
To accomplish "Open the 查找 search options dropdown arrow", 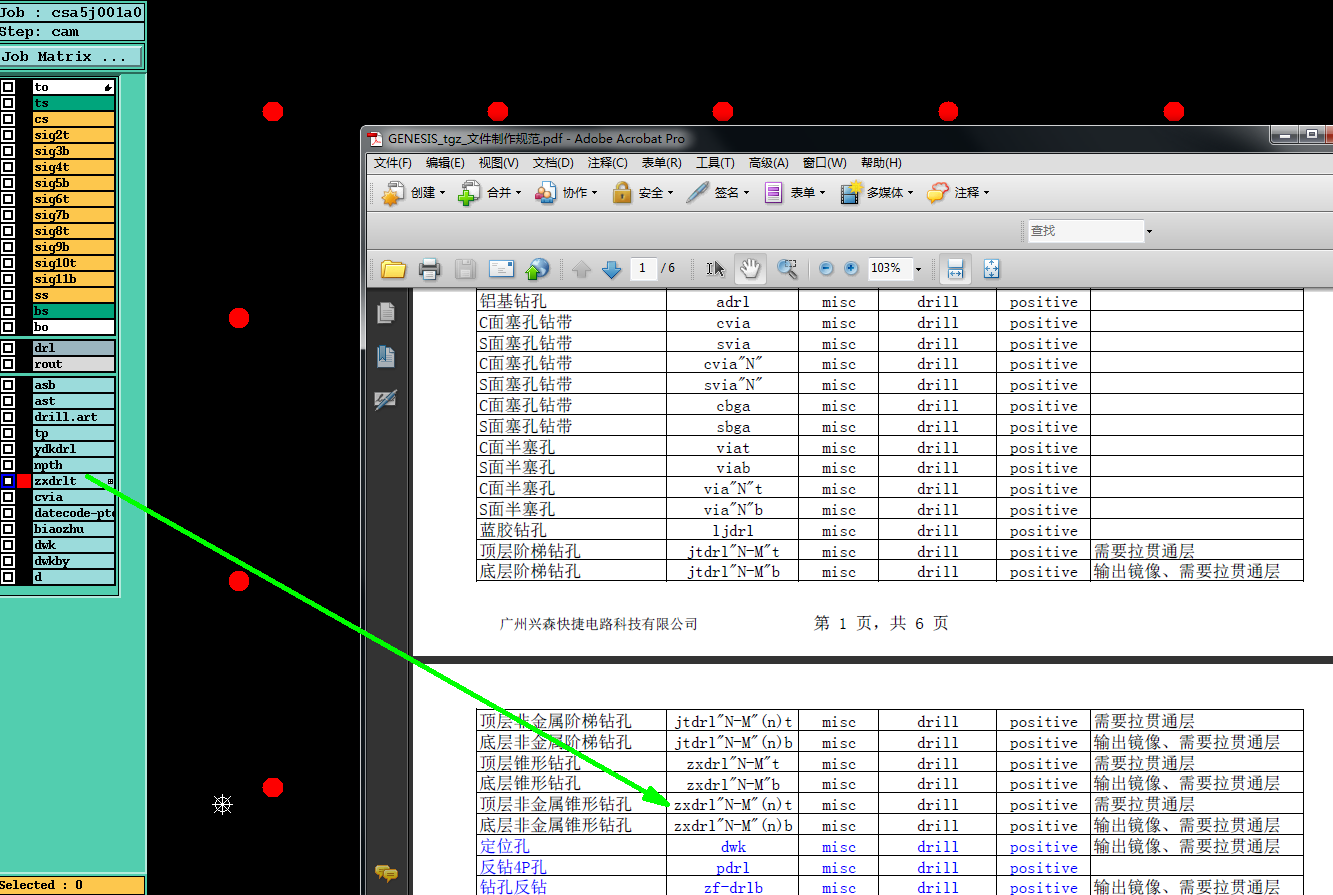I will pos(1149,231).
